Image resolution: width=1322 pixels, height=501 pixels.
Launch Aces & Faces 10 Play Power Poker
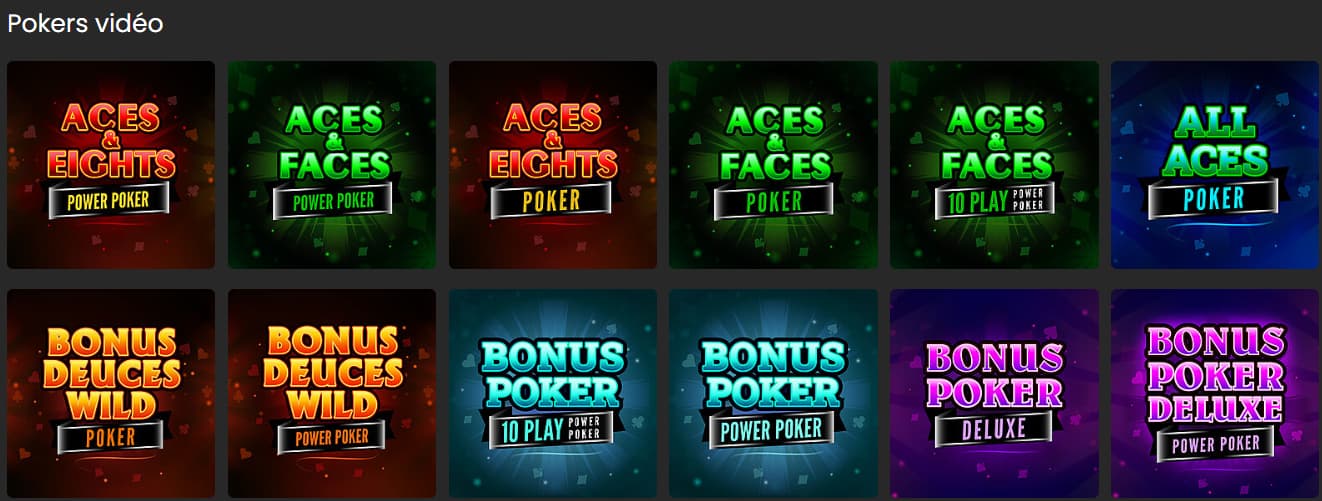994,165
